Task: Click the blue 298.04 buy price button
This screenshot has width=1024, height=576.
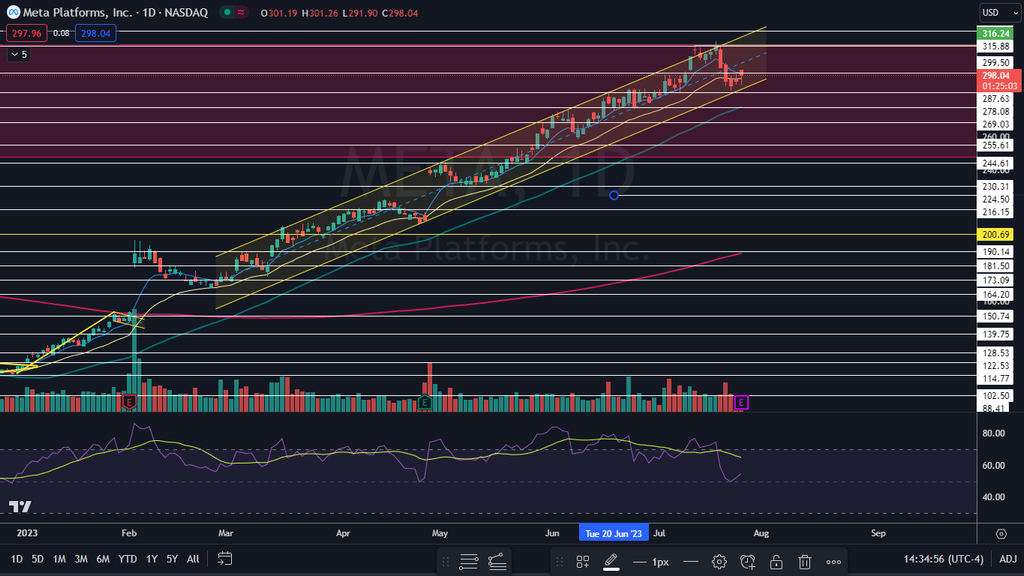Action: 96,33
